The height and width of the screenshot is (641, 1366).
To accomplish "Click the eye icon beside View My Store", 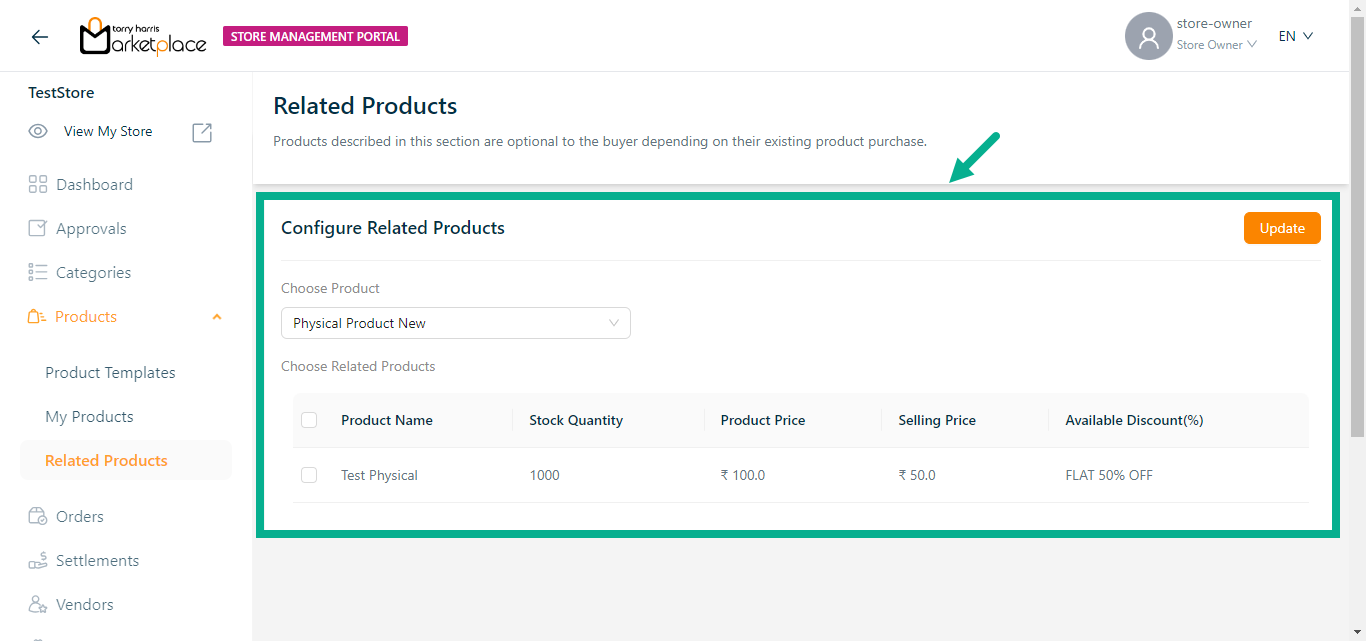I will [x=38, y=131].
